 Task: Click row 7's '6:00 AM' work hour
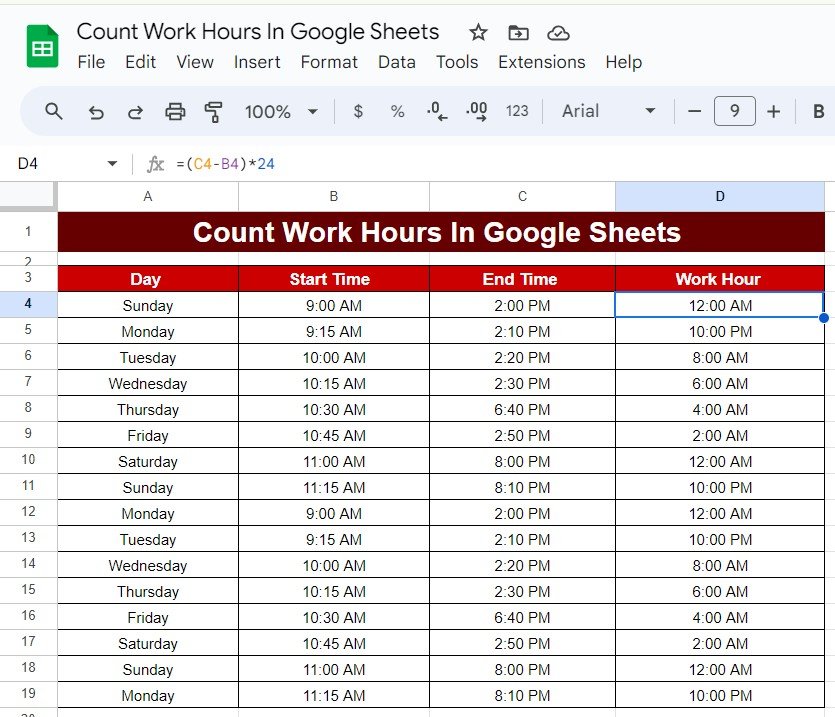[719, 384]
